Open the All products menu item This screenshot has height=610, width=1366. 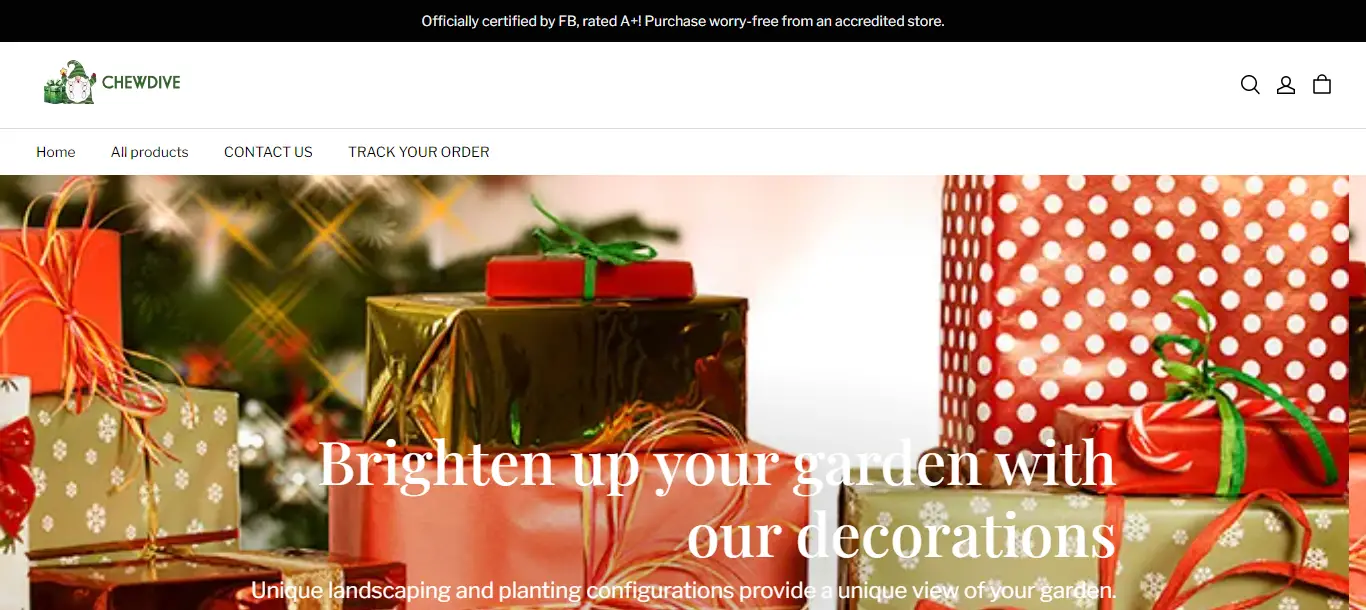[150, 152]
